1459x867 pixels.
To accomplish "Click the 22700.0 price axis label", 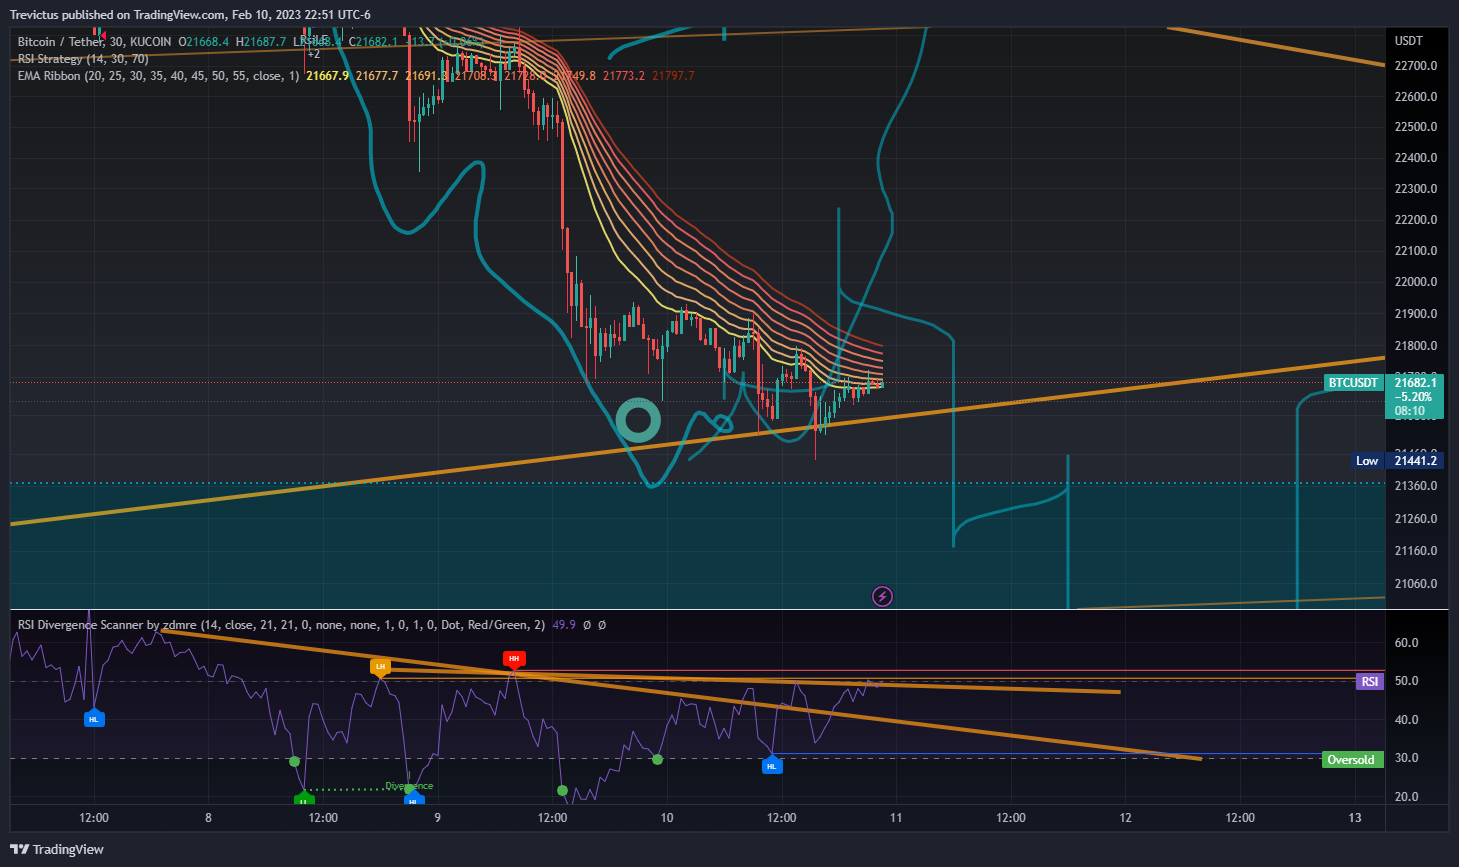I will coord(1416,66).
